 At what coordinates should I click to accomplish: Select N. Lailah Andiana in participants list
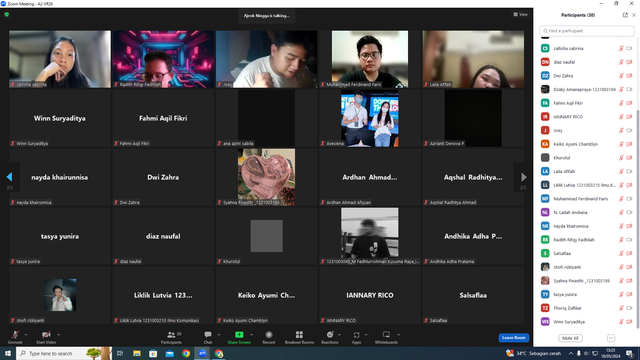(586, 212)
